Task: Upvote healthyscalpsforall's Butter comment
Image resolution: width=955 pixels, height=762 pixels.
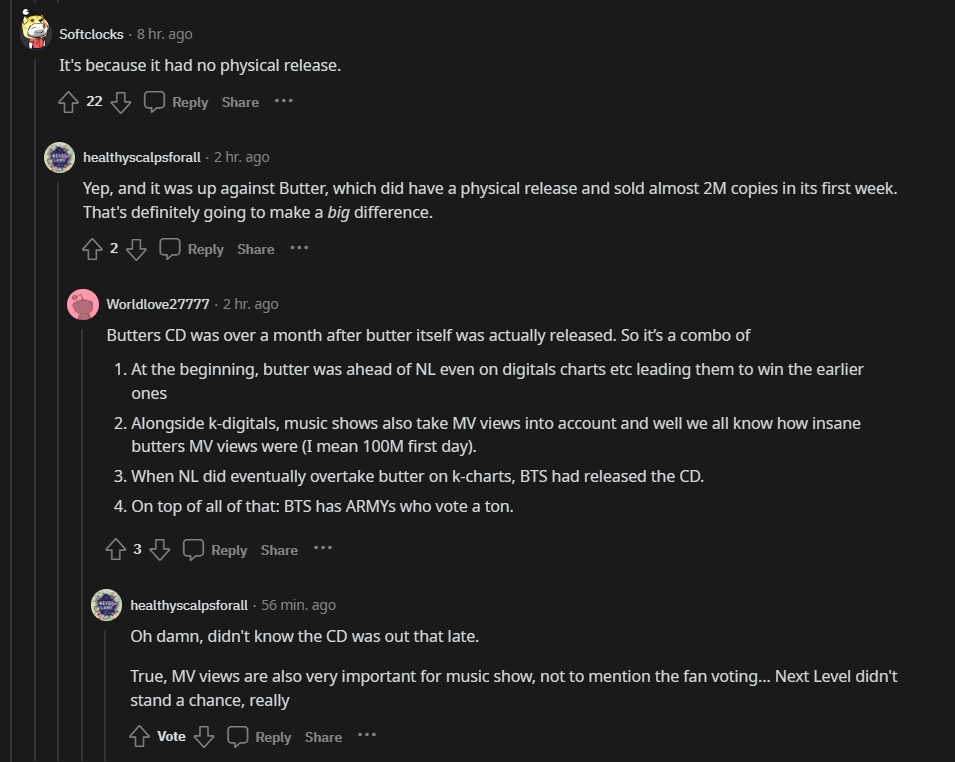Action: (92, 249)
